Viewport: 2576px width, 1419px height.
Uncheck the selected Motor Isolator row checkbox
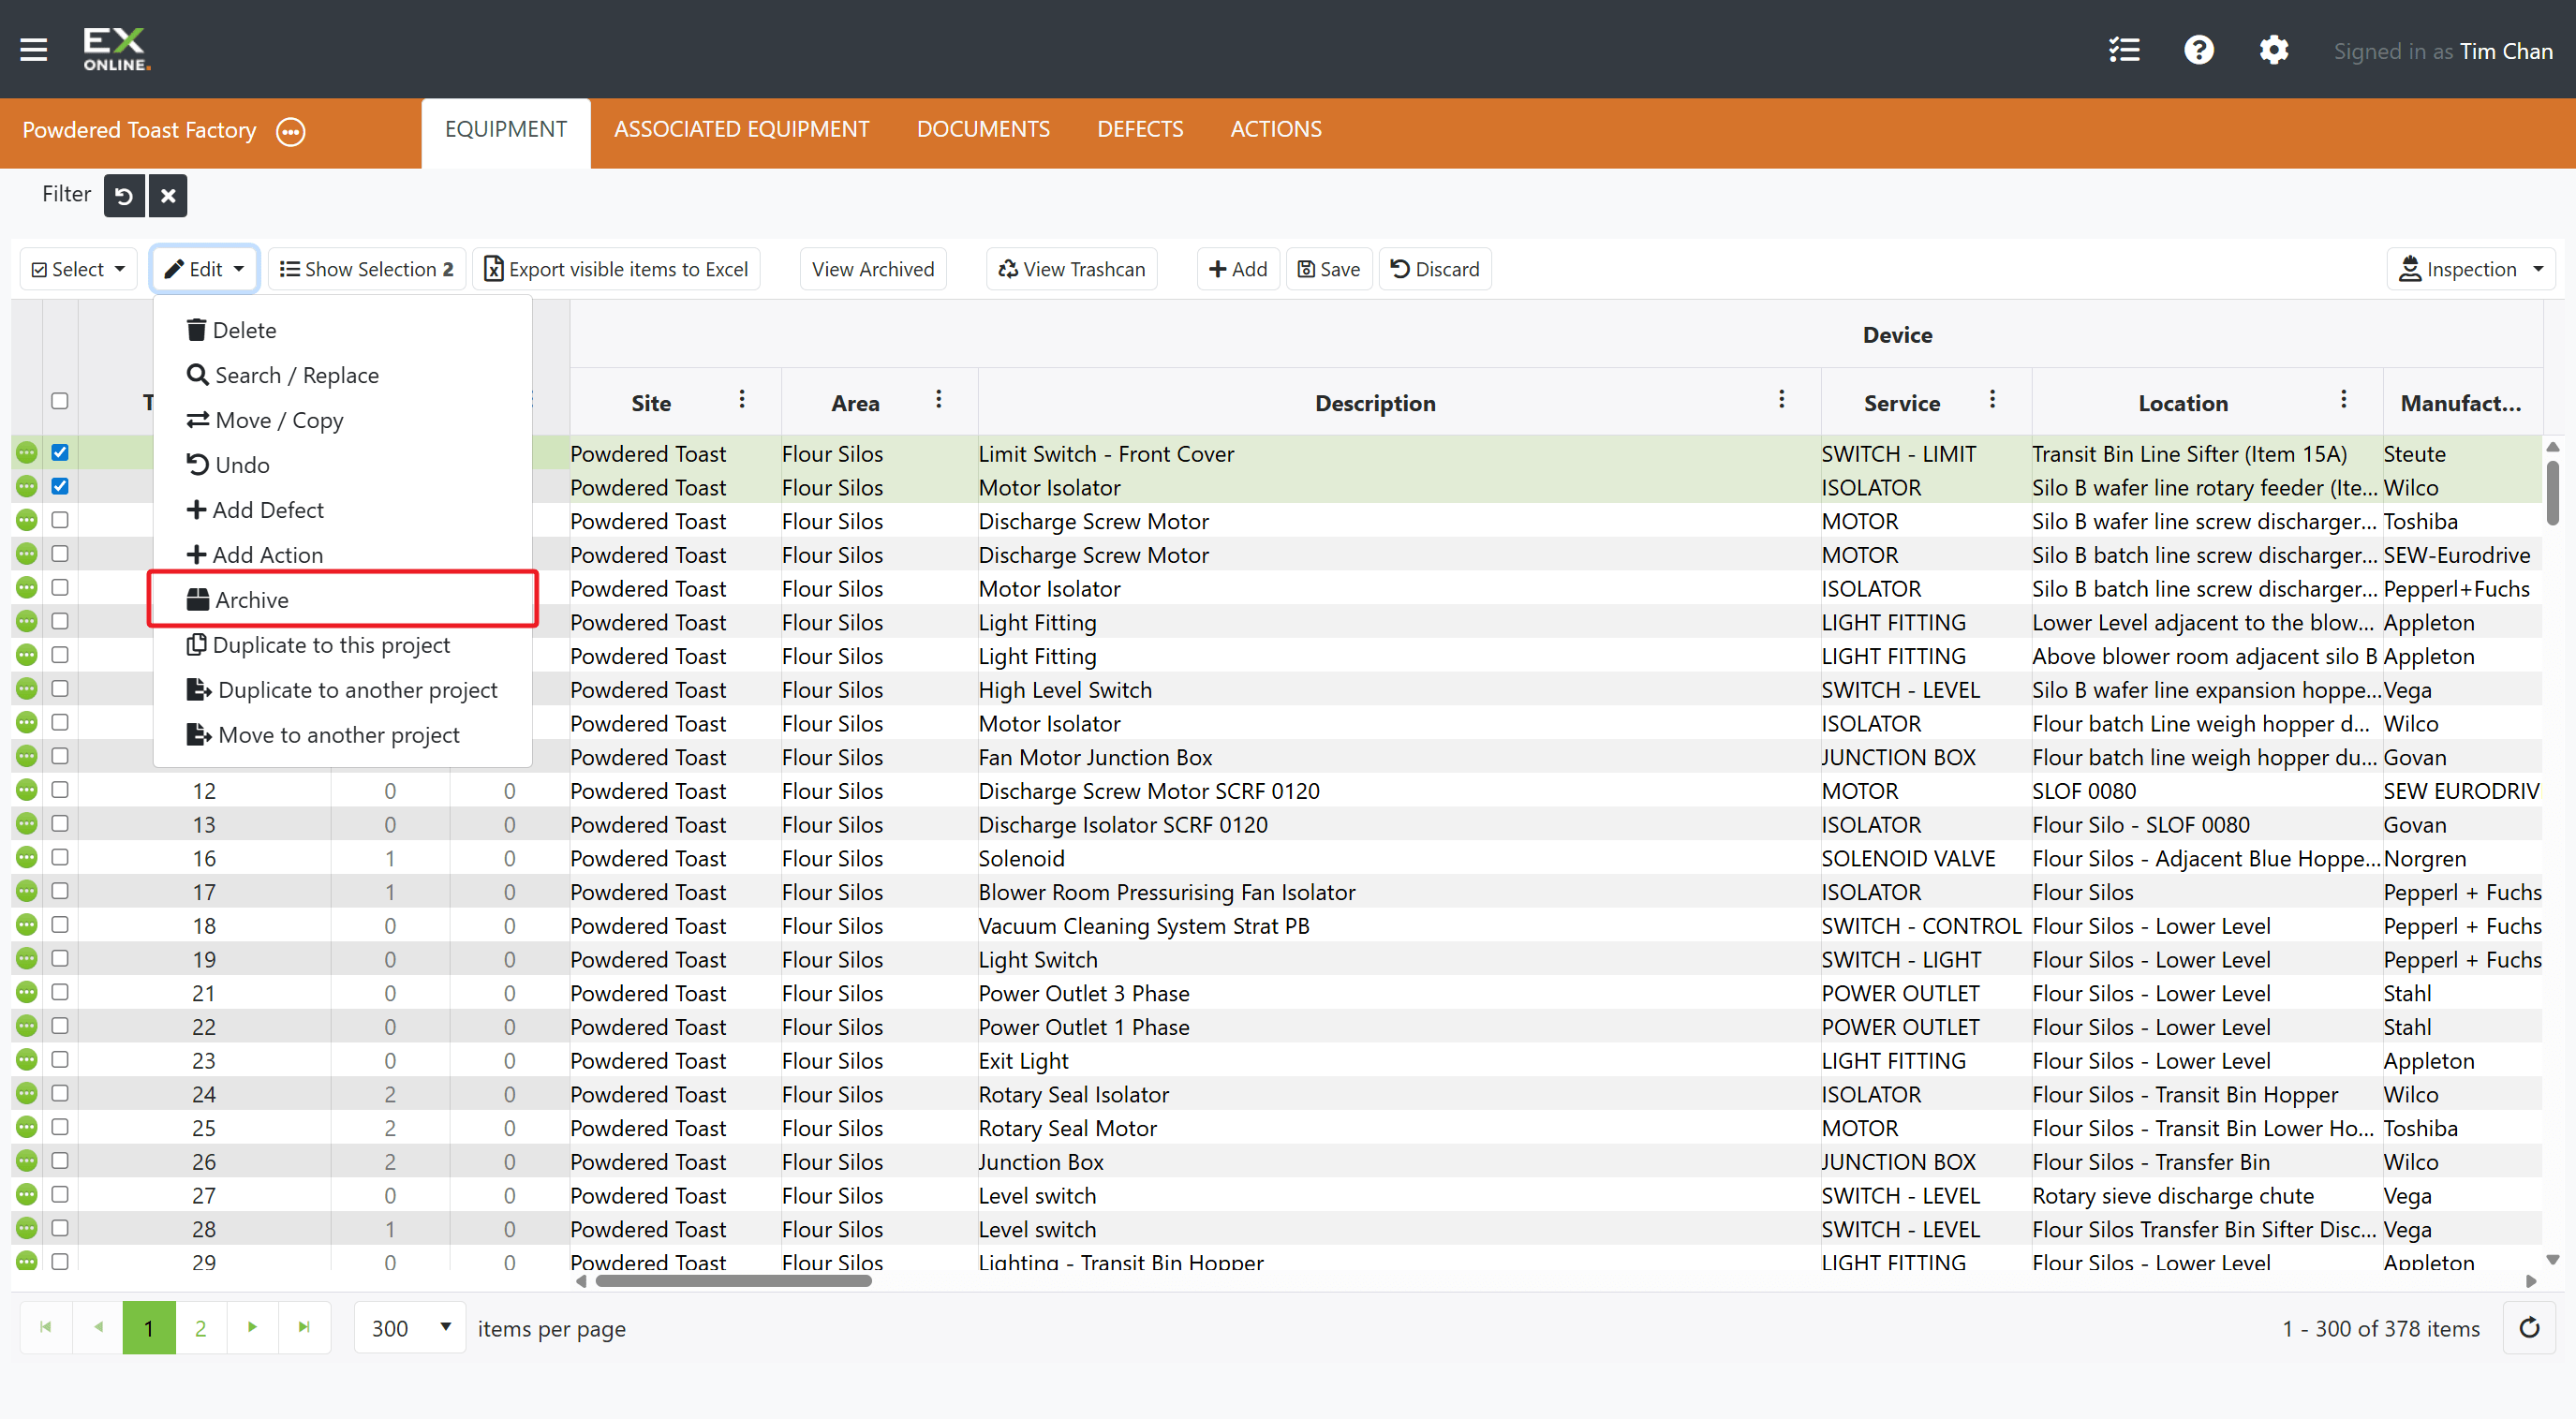60,486
